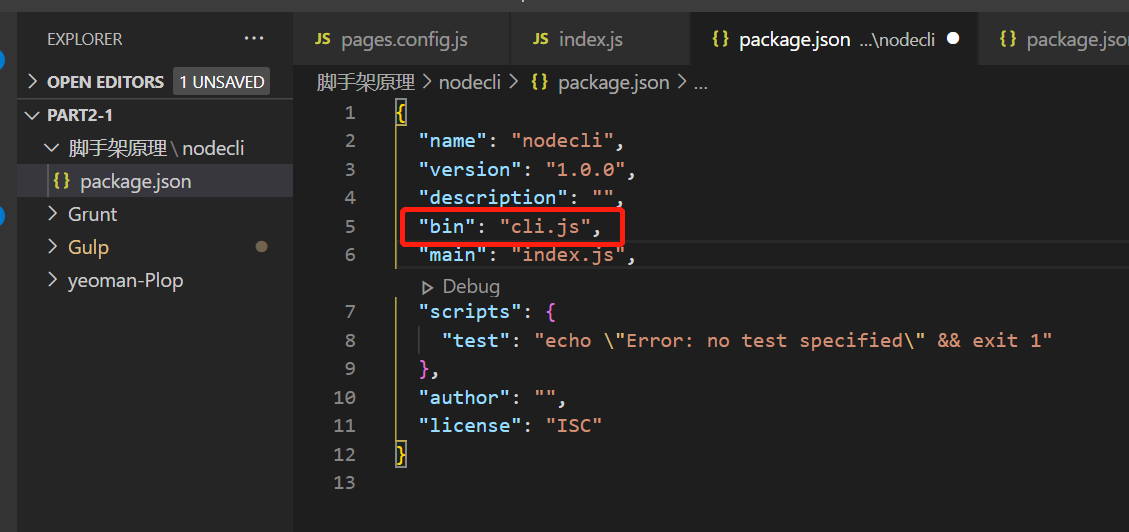Image resolution: width=1129 pixels, height=532 pixels.
Task: Click the JS icon on index.js tab
Action: tap(540, 39)
